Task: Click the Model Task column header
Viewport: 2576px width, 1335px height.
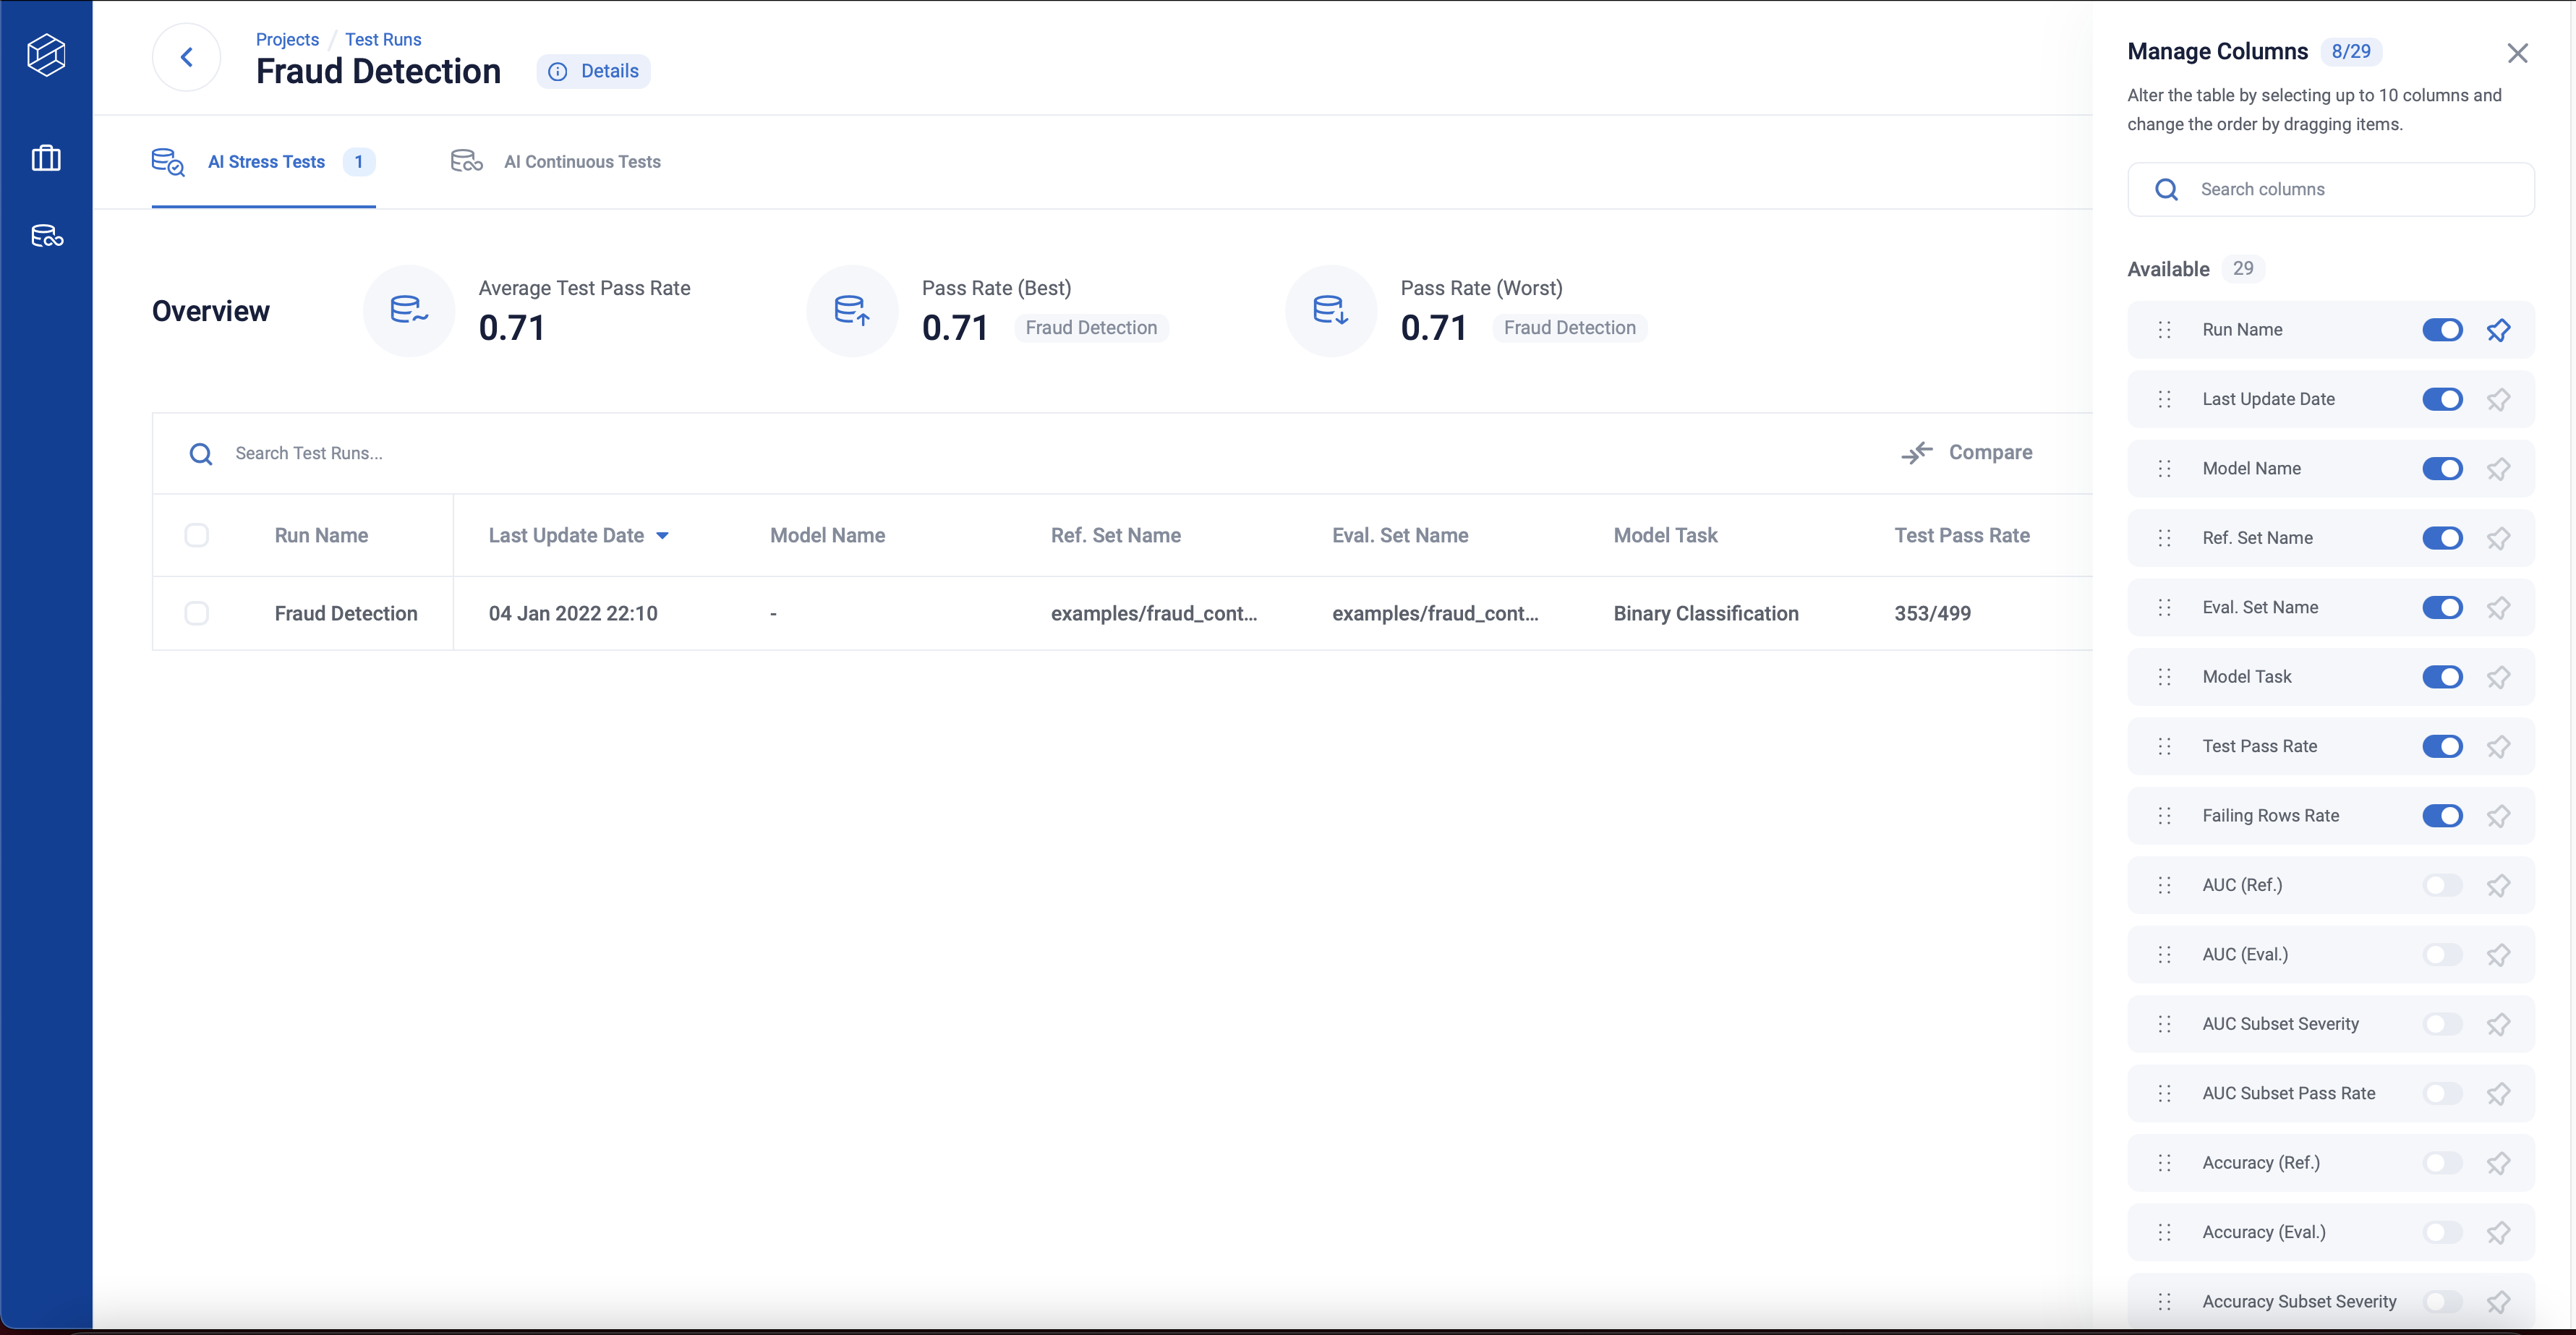Action: click(x=1665, y=536)
